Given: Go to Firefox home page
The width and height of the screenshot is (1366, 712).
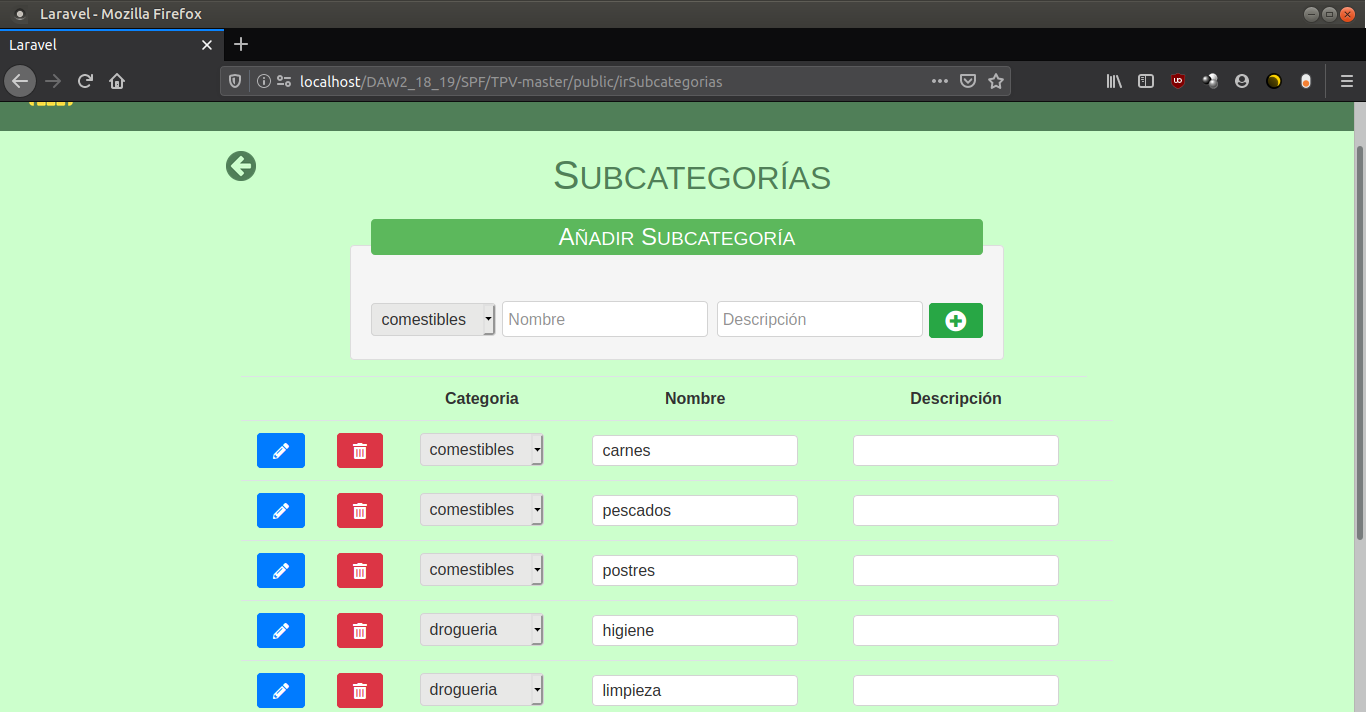Looking at the screenshot, I should pos(117,82).
